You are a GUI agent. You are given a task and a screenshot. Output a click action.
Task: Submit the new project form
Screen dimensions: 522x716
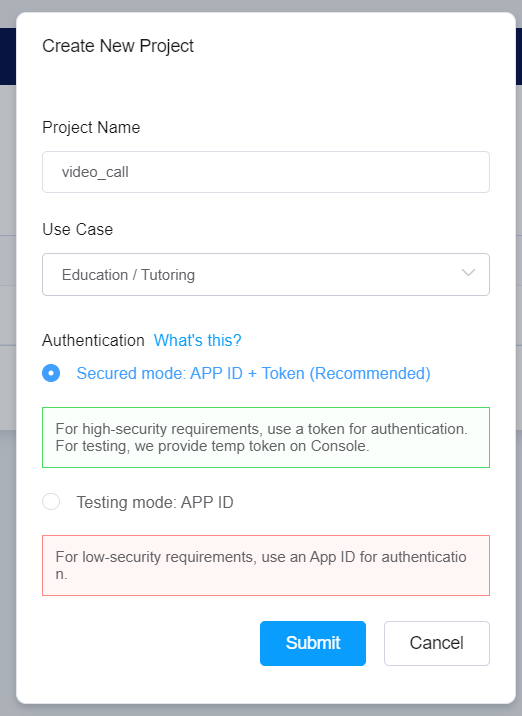[313, 643]
